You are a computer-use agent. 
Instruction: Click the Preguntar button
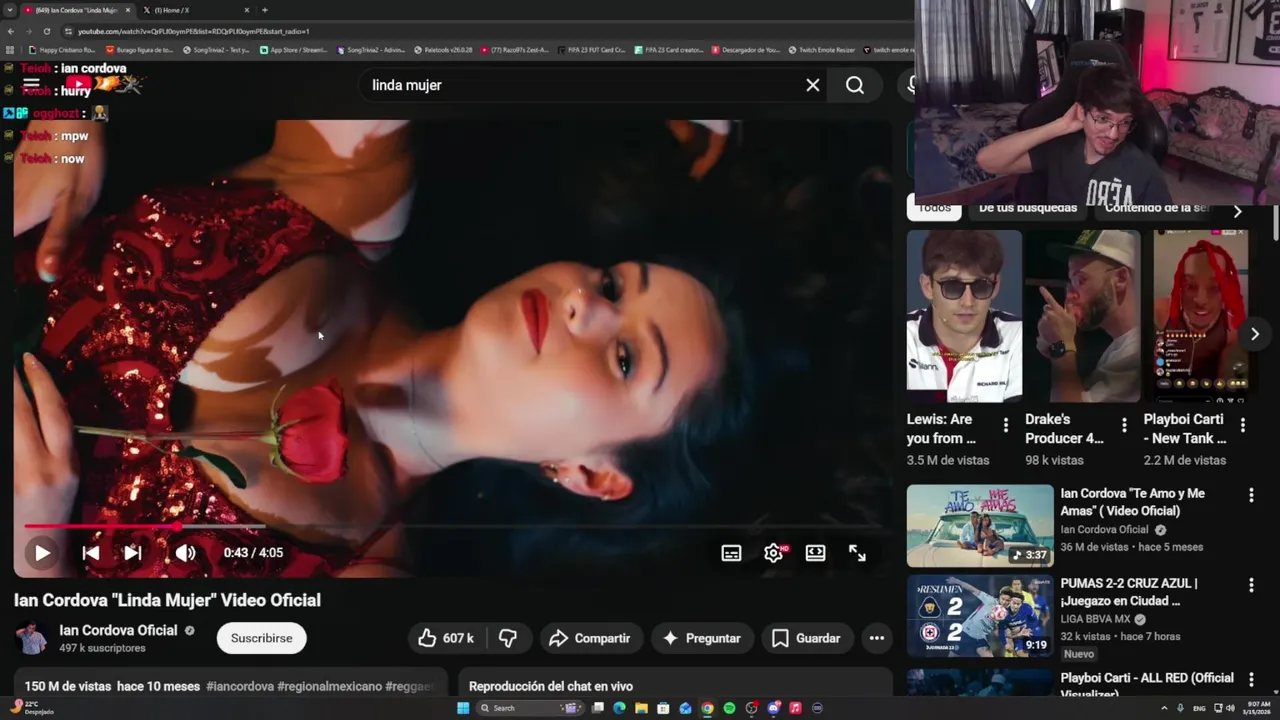[x=701, y=638]
